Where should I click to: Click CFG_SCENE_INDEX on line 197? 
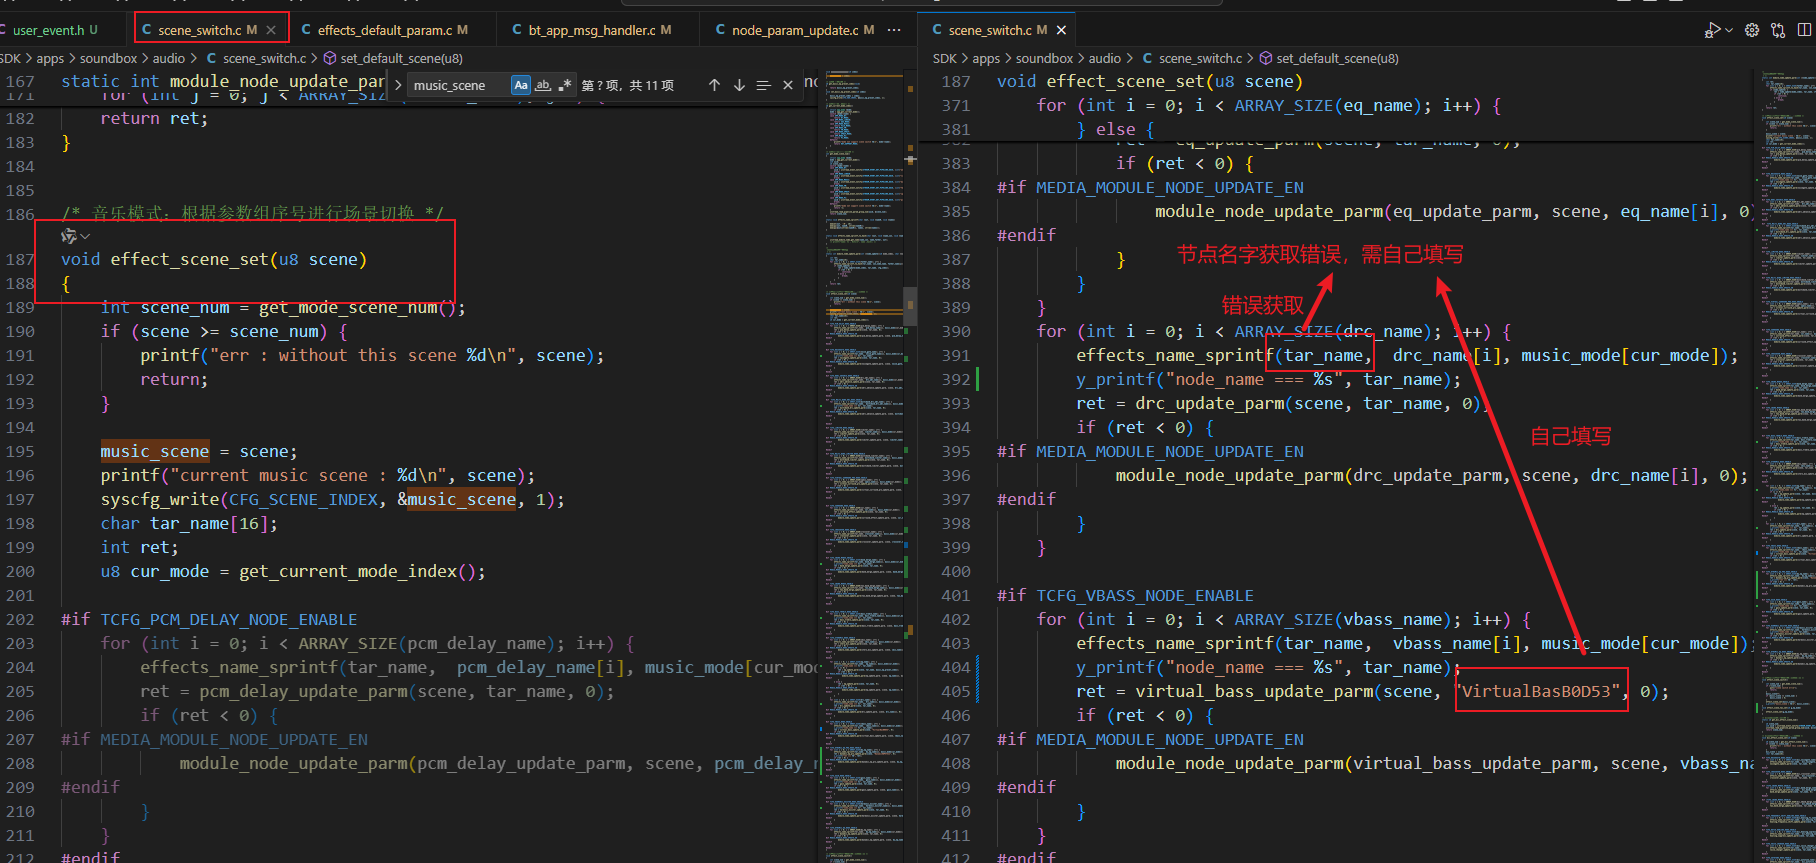[303, 499]
